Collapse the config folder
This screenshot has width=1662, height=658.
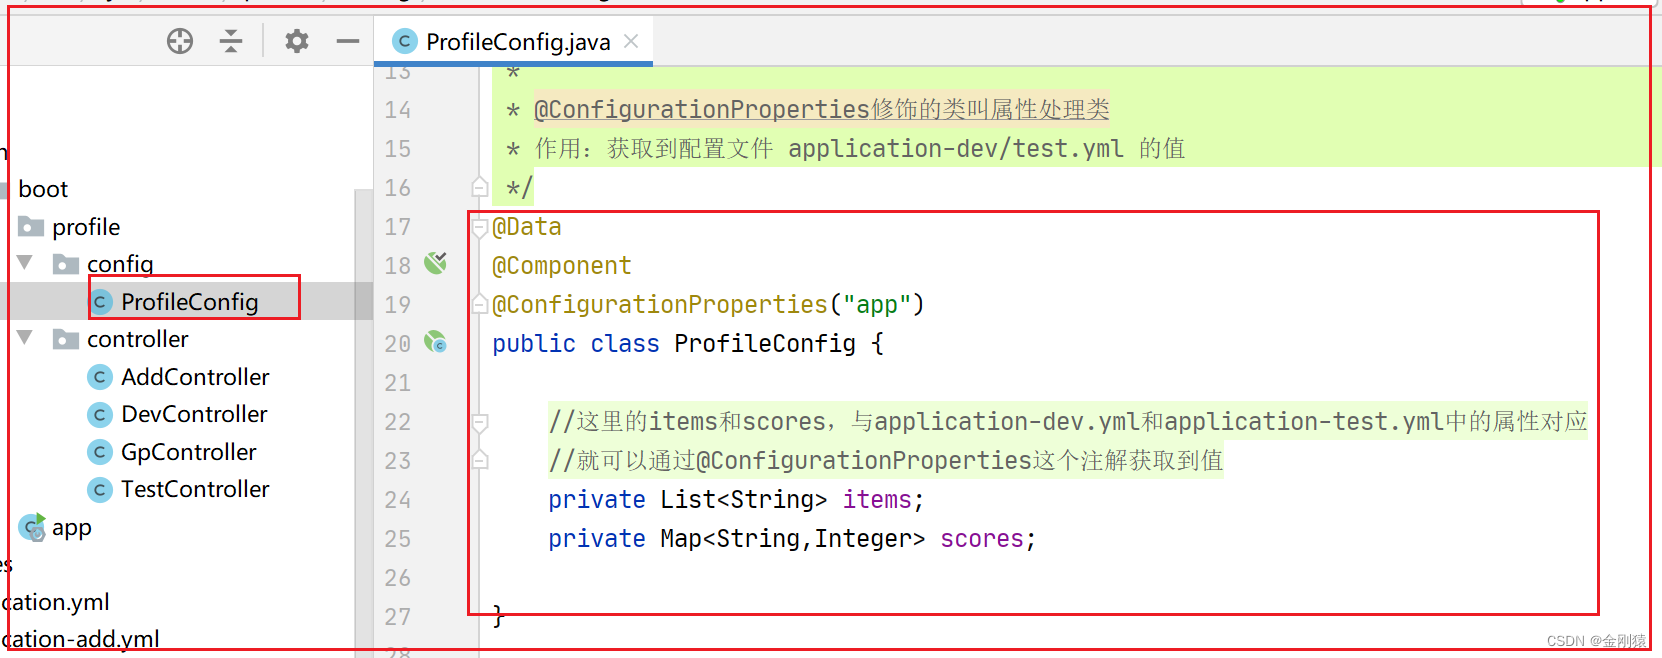click(25, 263)
